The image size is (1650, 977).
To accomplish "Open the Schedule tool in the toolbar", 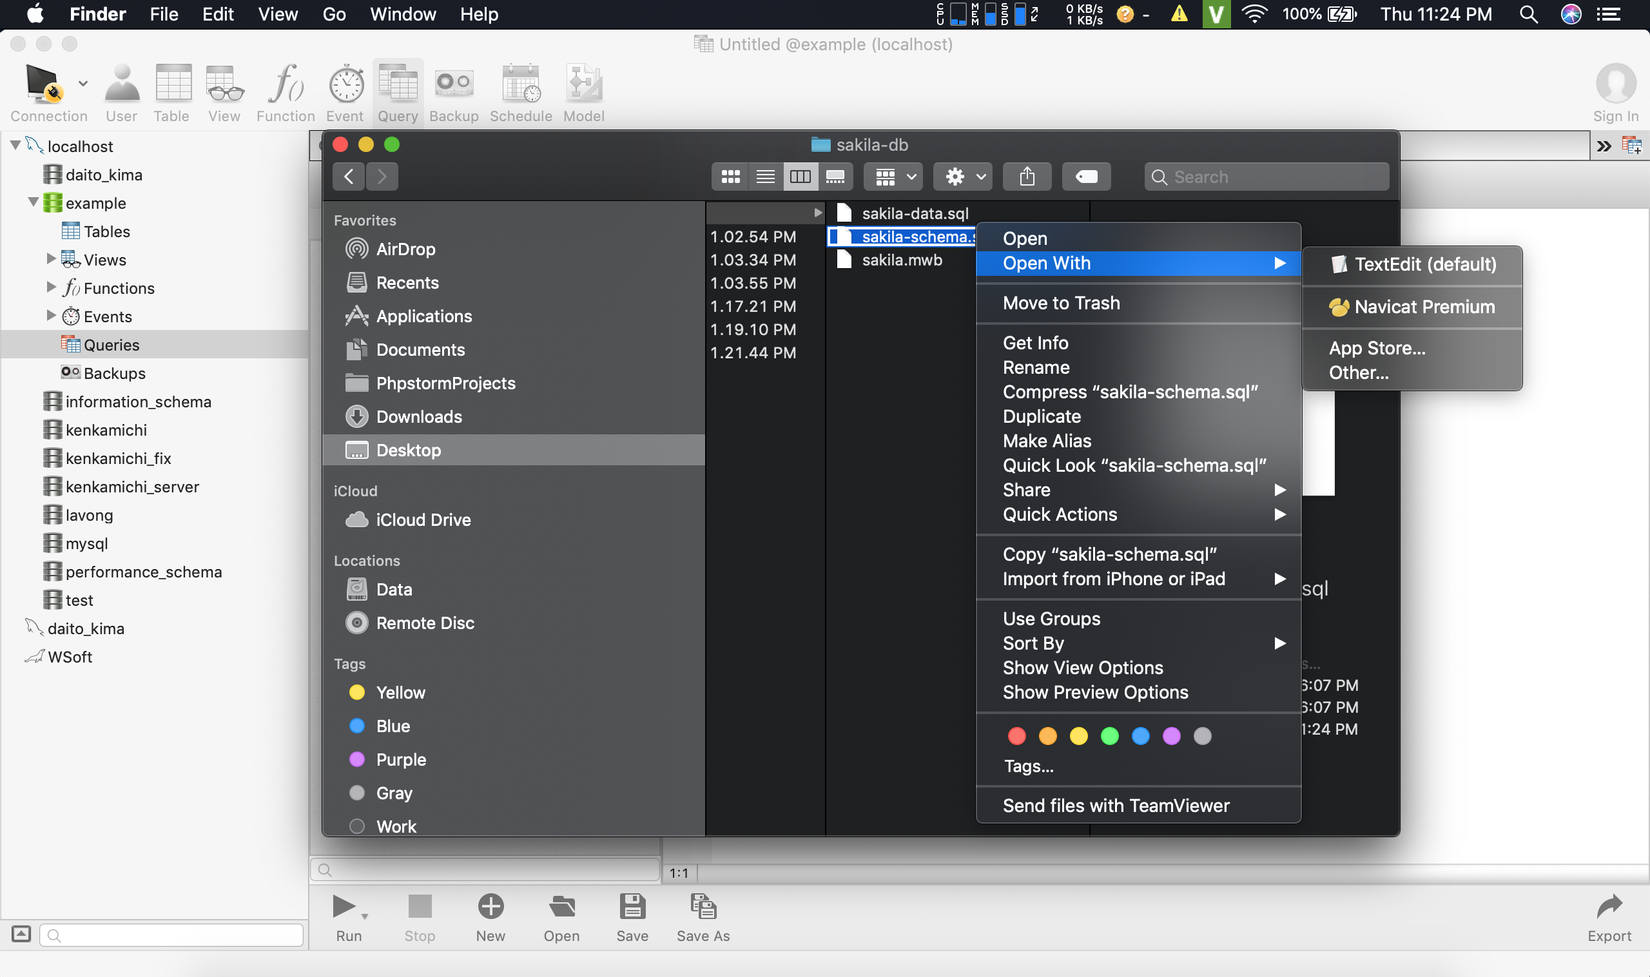I will pyautogui.click(x=520, y=86).
